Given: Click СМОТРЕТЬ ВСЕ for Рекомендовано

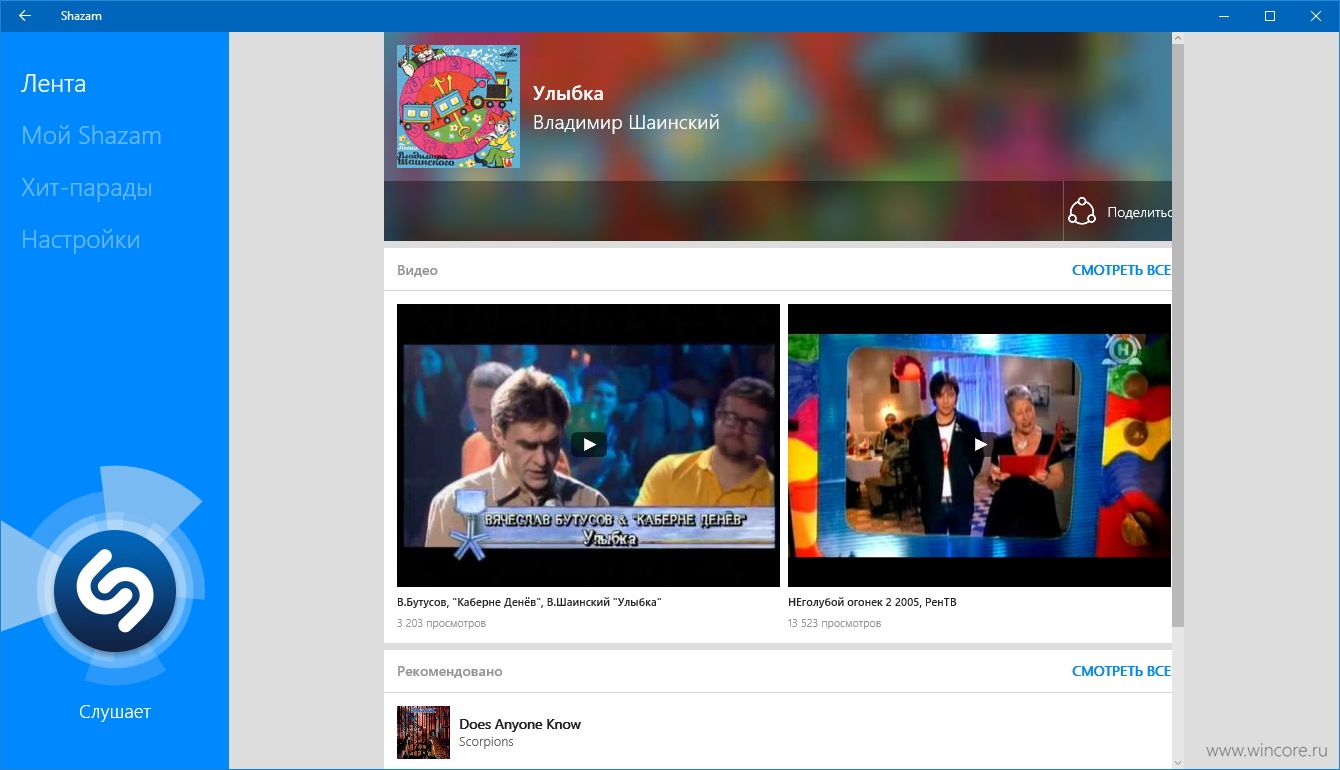Looking at the screenshot, I should (x=1121, y=671).
